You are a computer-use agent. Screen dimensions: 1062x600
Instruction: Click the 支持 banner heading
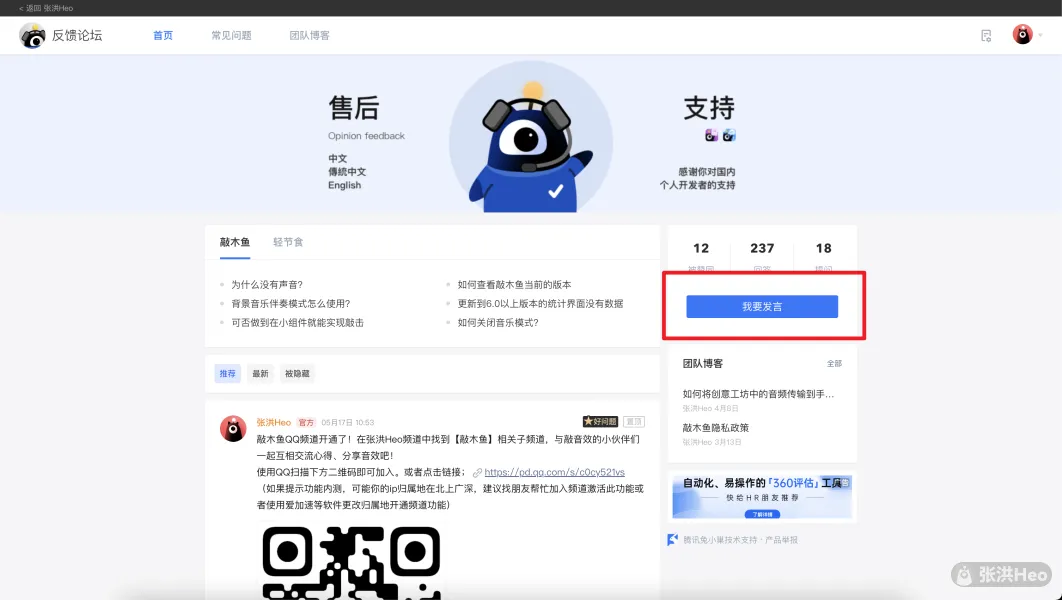click(709, 108)
